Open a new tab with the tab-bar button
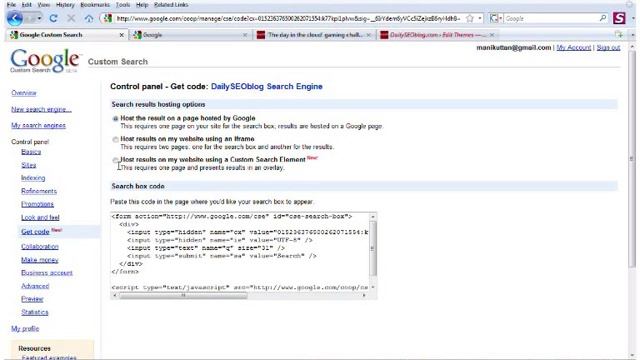The width and height of the screenshot is (640, 360). coord(619,35)
